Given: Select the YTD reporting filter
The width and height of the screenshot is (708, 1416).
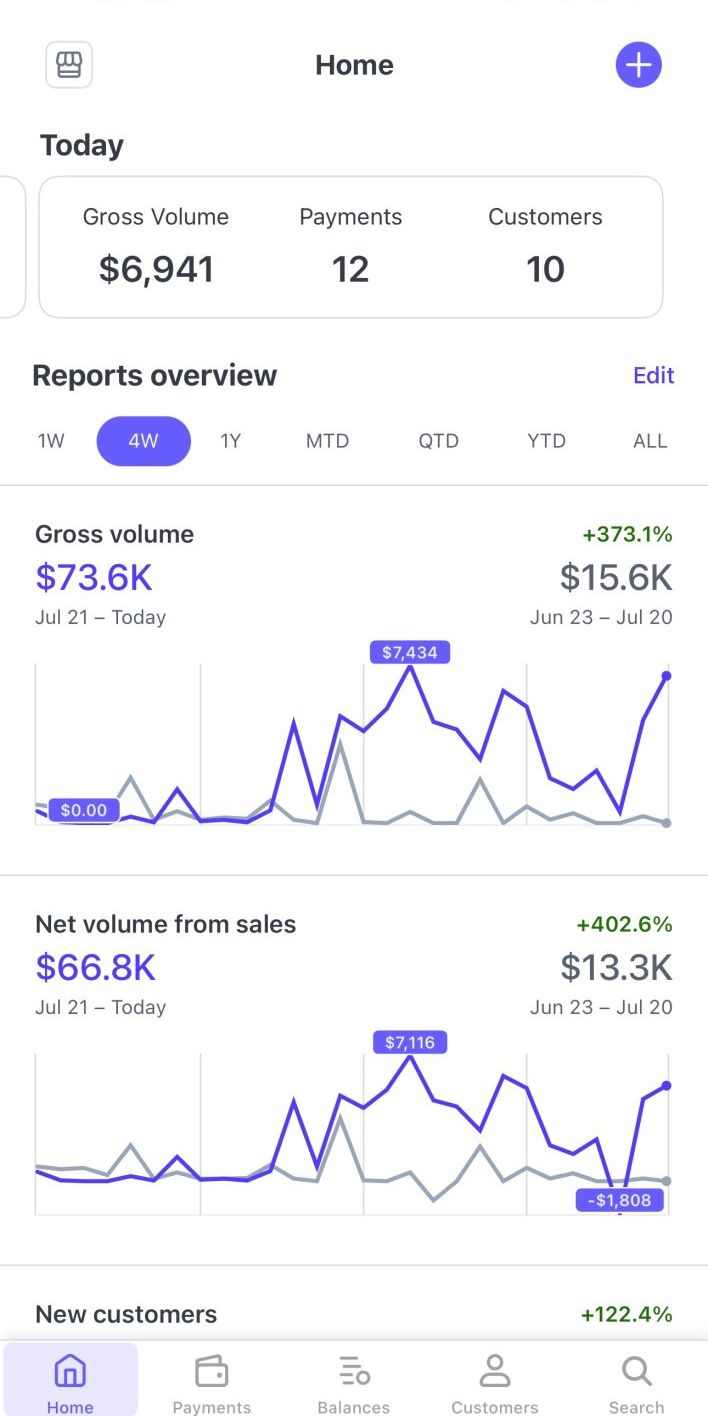Looking at the screenshot, I should coord(546,440).
